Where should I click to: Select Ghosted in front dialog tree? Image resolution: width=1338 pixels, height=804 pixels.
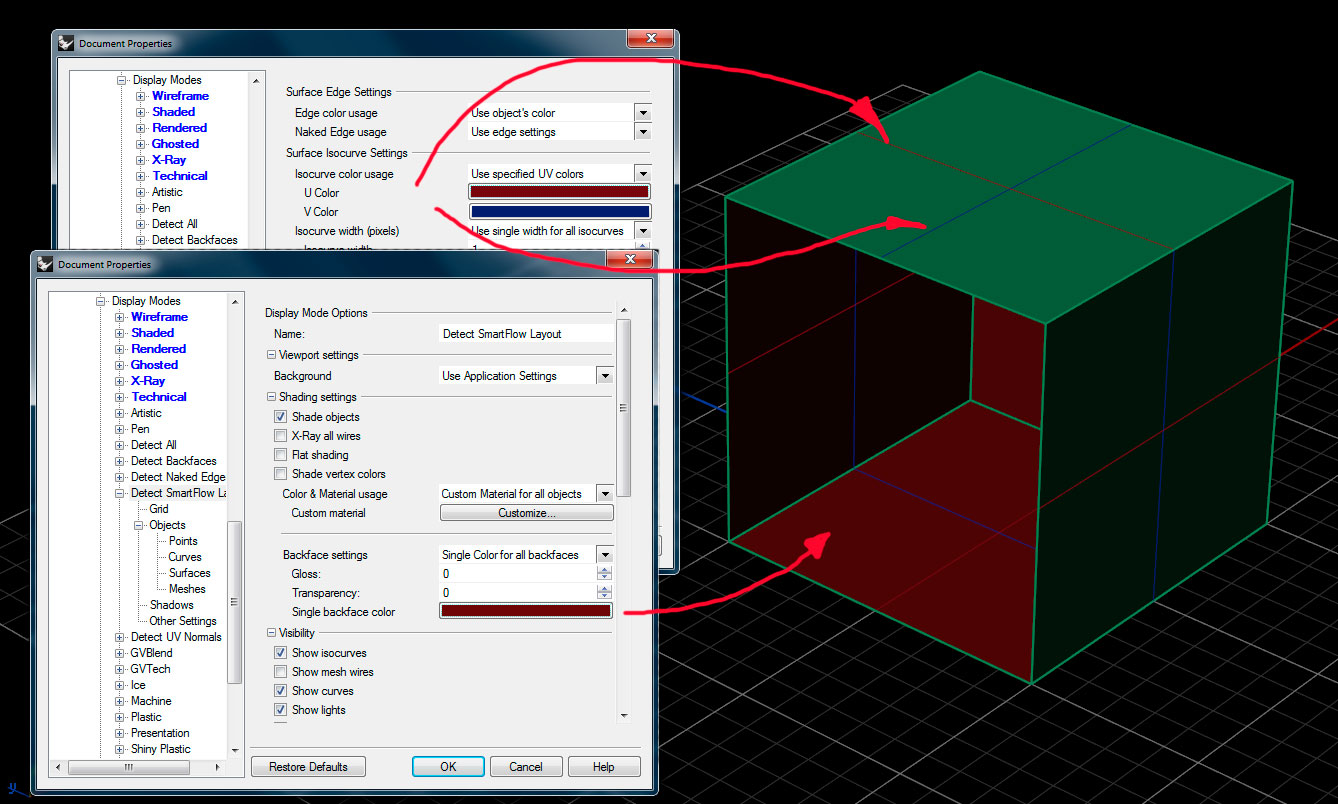coord(155,365)
